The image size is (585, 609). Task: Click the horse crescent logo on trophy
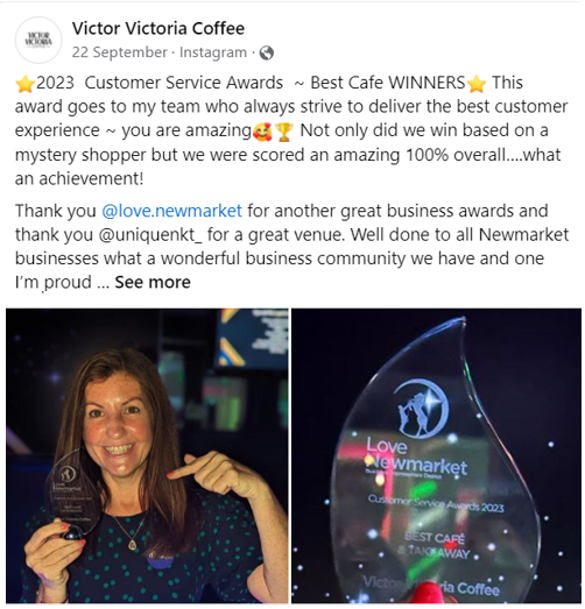point(422,409)
